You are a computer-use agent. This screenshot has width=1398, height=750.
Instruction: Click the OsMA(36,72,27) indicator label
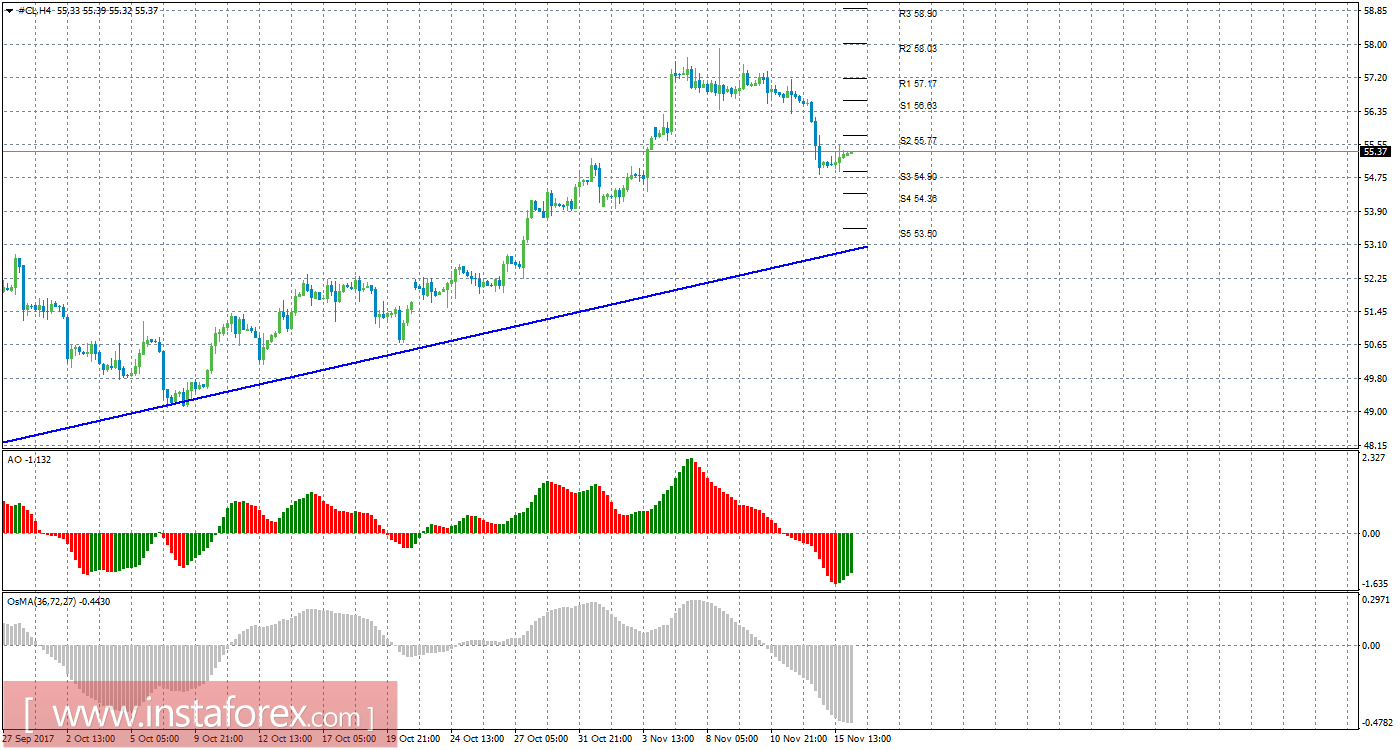(58, 601)
